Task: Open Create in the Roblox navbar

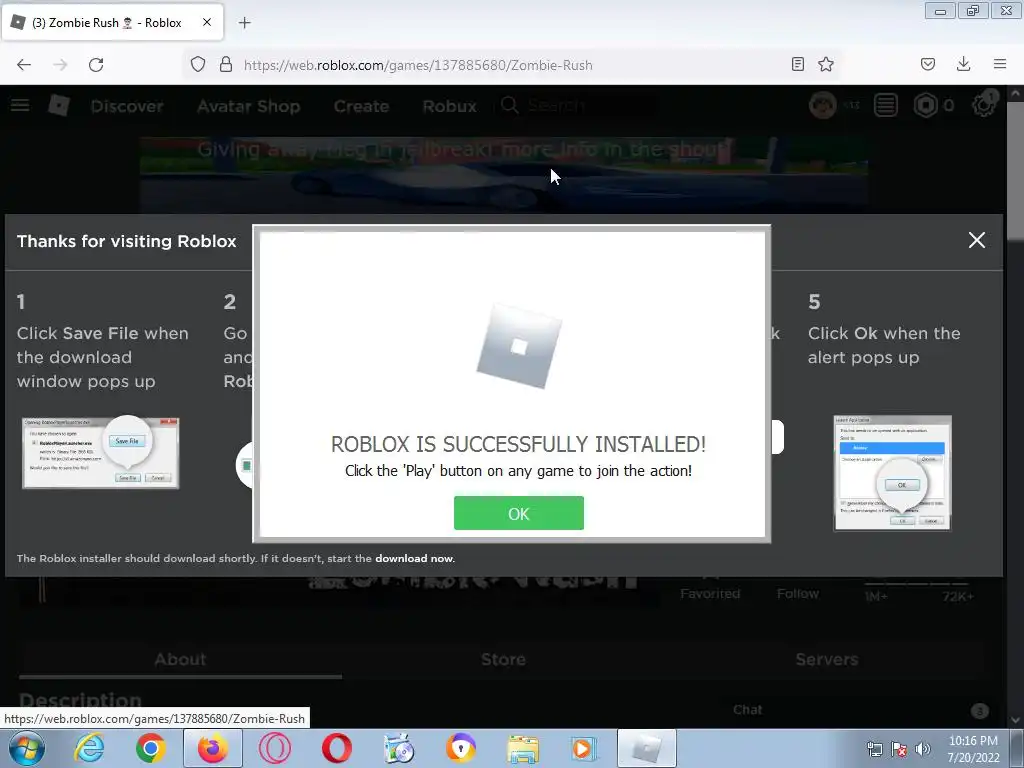Action: click(x=361, y=106)
